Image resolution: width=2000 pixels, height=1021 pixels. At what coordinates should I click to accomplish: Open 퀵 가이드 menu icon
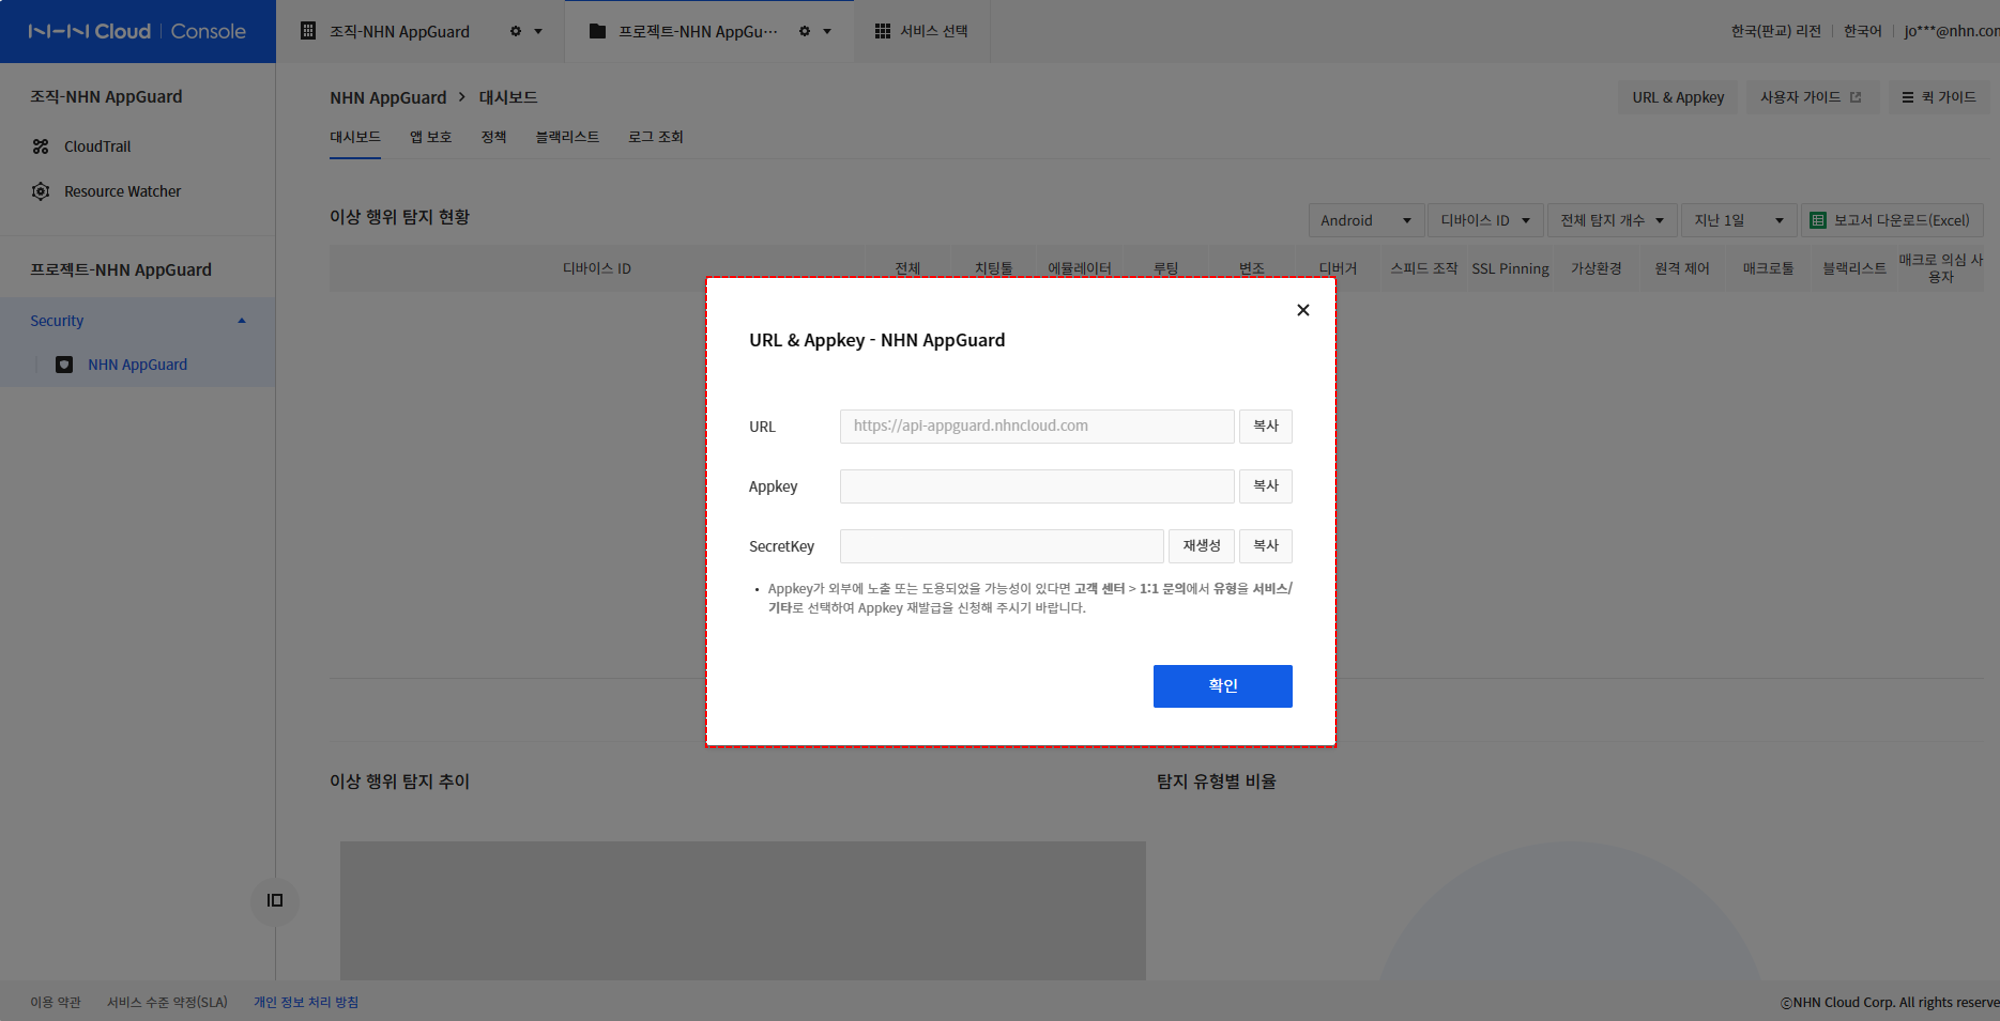(1907, 97)
